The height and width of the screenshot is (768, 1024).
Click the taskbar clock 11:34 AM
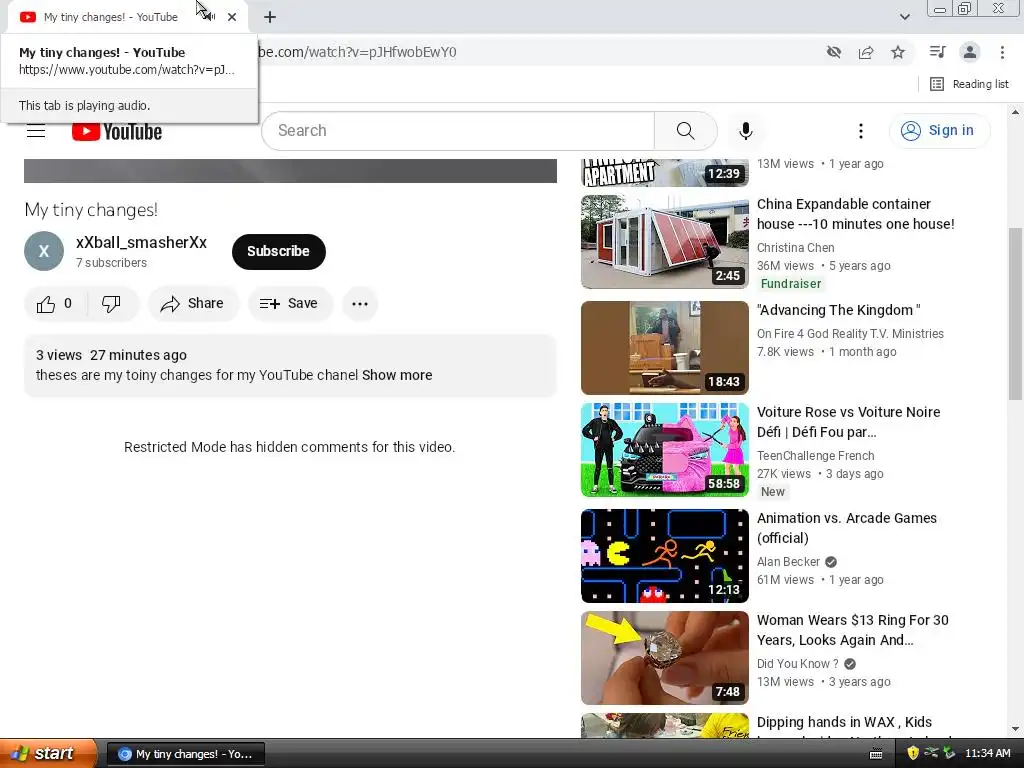[x=987, y=754]
